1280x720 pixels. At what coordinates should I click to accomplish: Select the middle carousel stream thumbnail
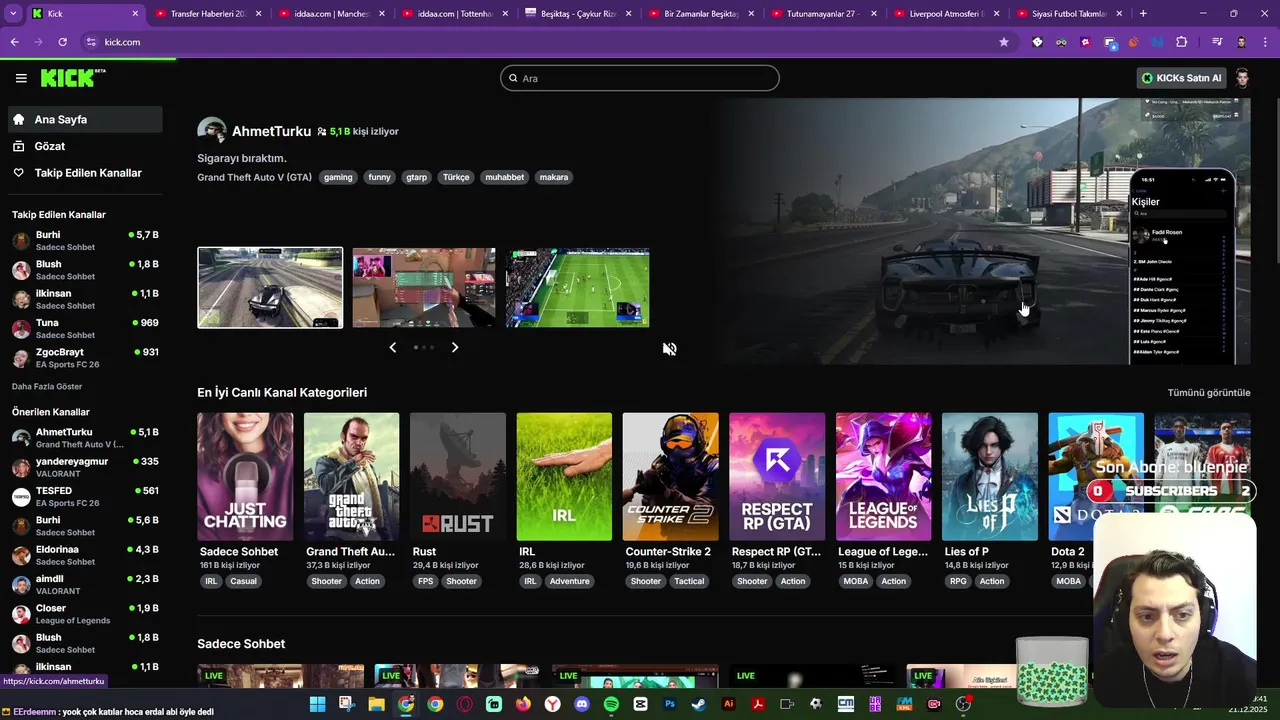(424, 288)
